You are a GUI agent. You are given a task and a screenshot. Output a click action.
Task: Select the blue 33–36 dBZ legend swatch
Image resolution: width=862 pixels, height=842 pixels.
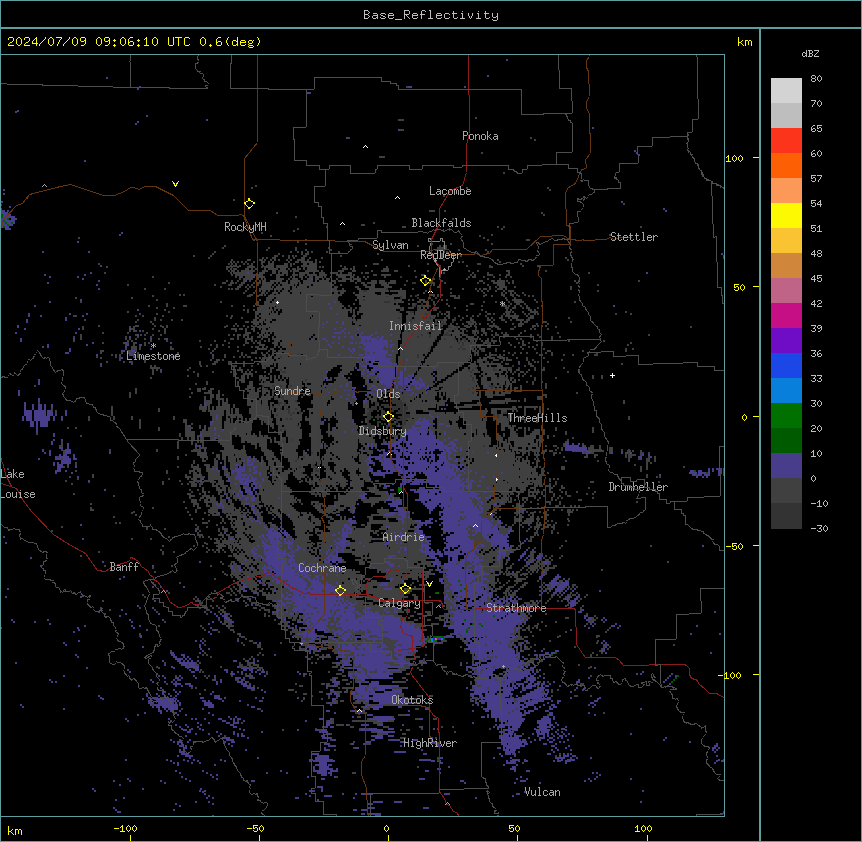click(x=786, y=365)
